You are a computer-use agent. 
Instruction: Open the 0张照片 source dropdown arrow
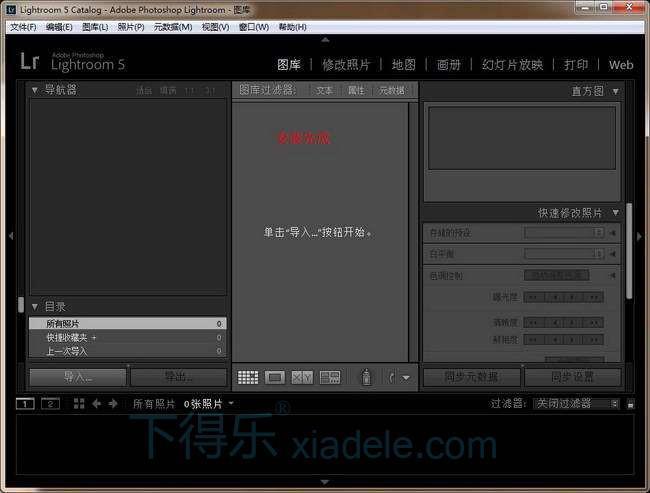231,403
